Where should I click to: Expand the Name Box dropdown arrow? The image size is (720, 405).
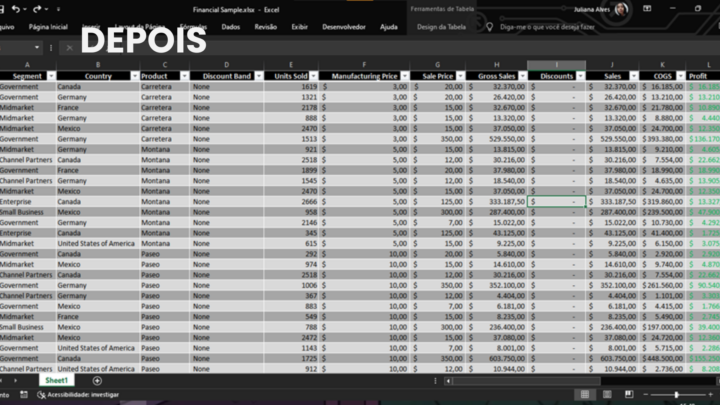click(x=37, y=48)
